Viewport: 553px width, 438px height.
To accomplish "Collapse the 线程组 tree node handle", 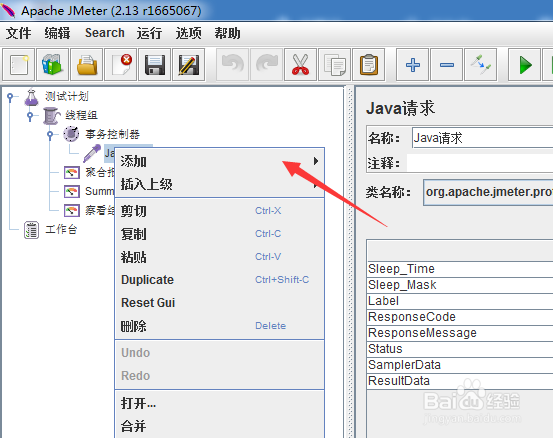I will pyautogui.click(x=30, y=115).
